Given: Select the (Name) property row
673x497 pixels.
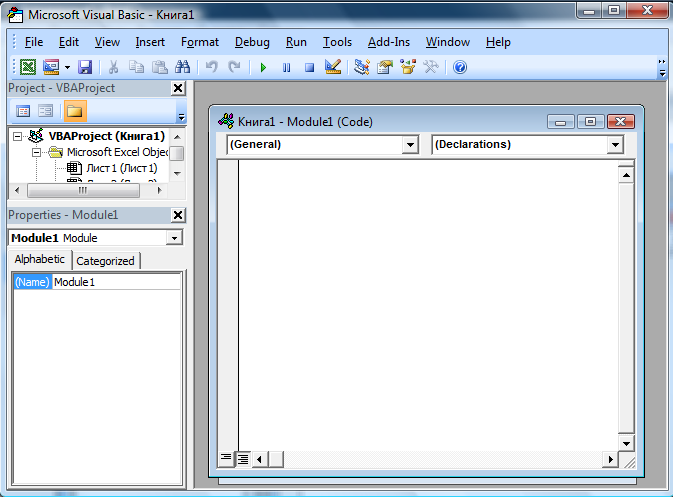Looking at the screenshot, I should coord(32,282).
